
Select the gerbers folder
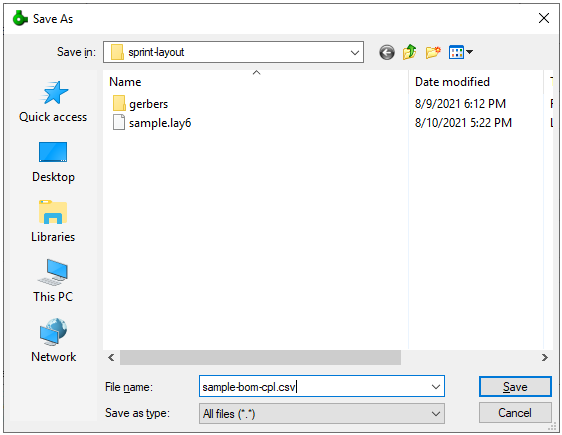(x=140, y=104)
